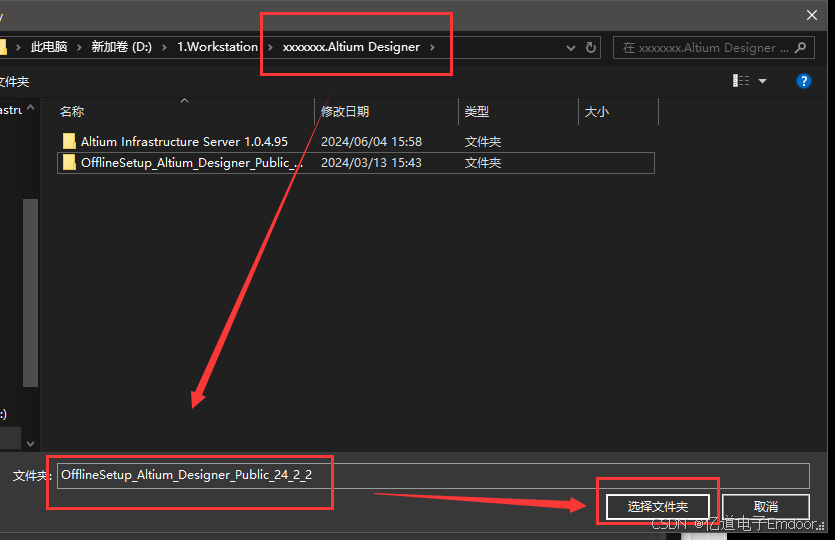Expand chevron after xxxxxxx.Altium Designer breadcrumb
Viewport: 835px width, 540px height.
point(432,47)
